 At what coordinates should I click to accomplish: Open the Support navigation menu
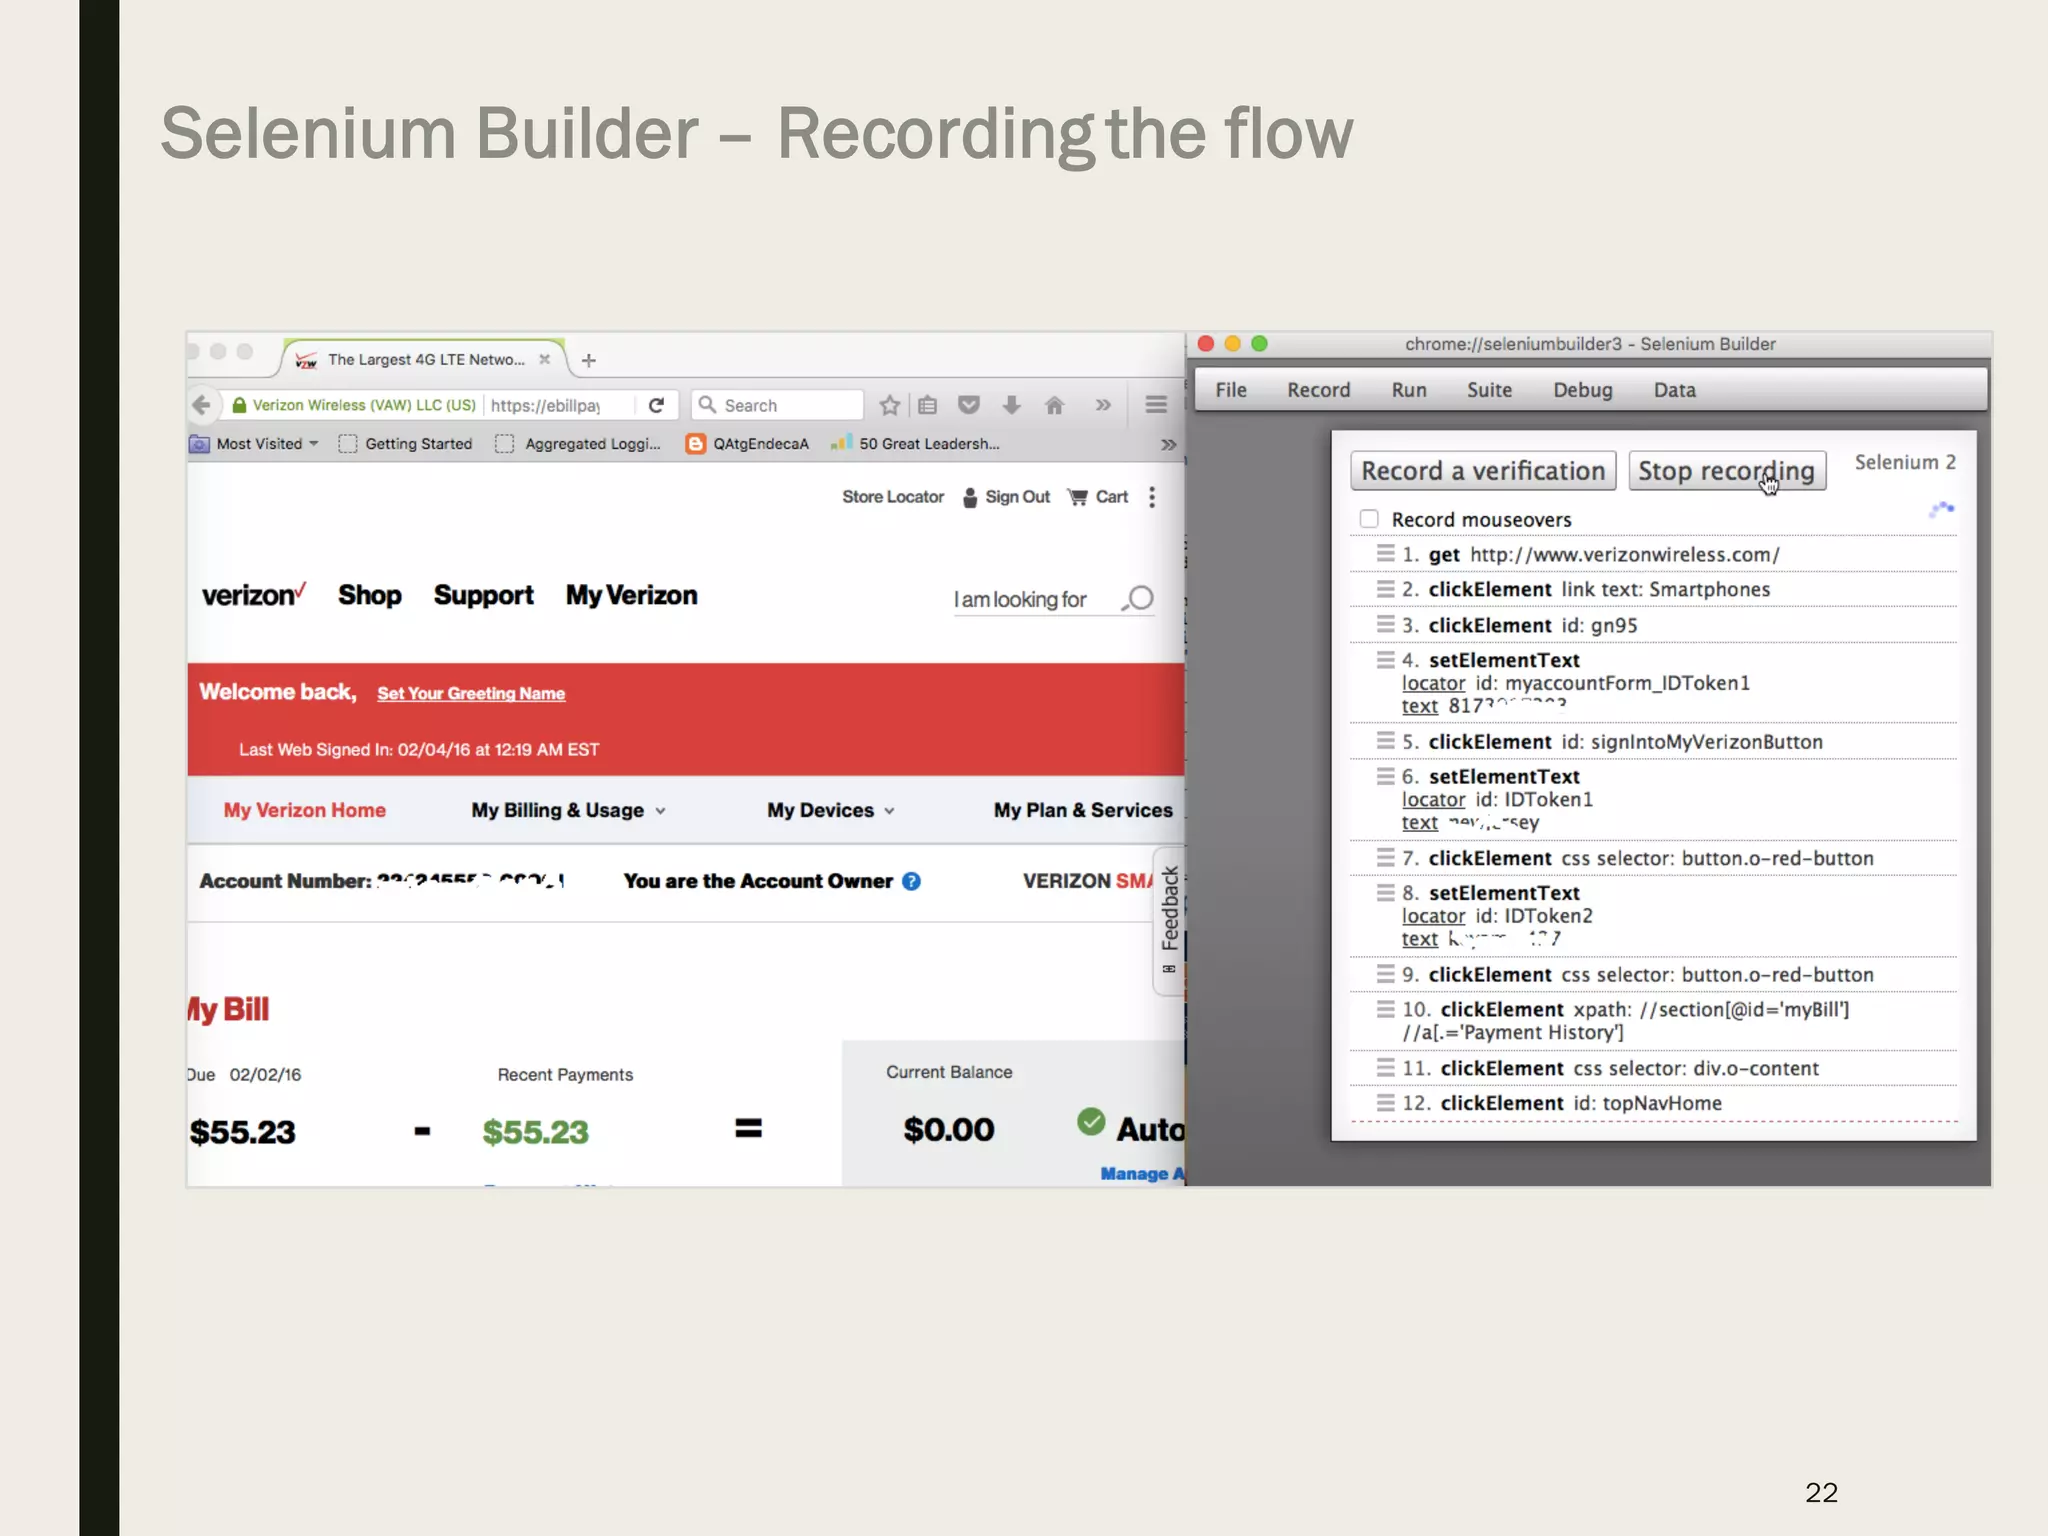click(x=484, y=596)
